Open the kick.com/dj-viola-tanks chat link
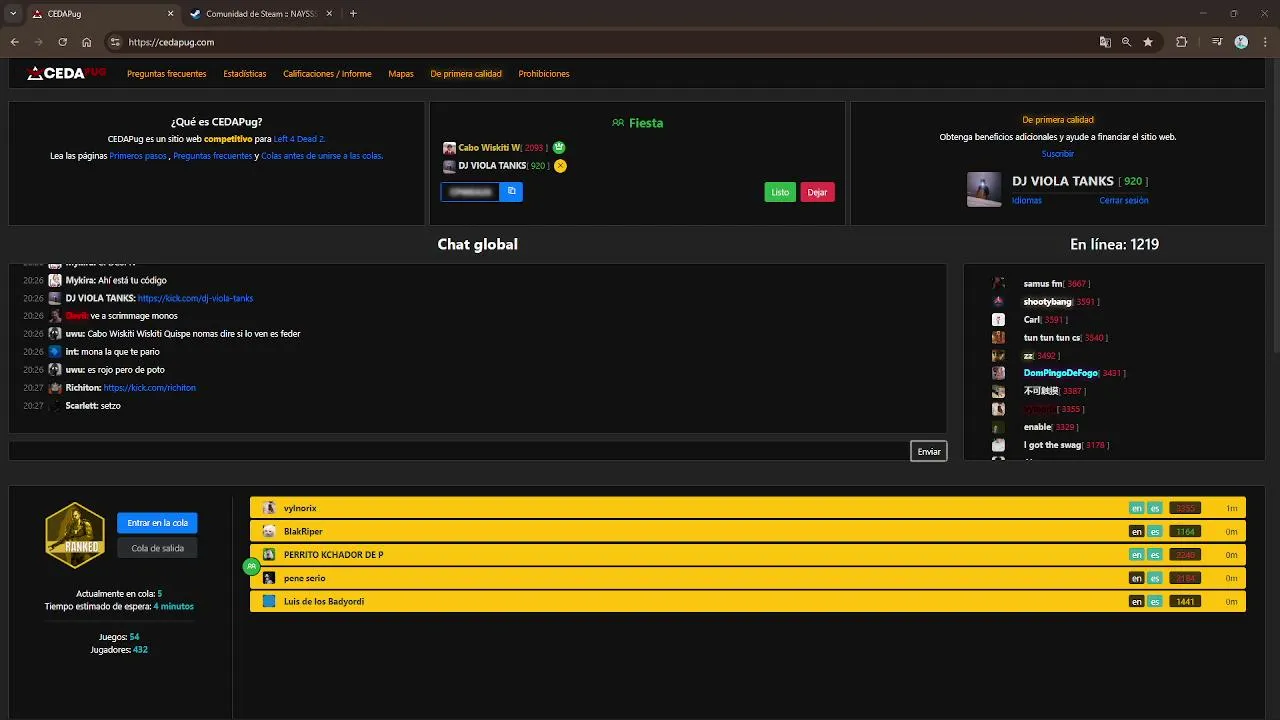 [x=196, y=298]
